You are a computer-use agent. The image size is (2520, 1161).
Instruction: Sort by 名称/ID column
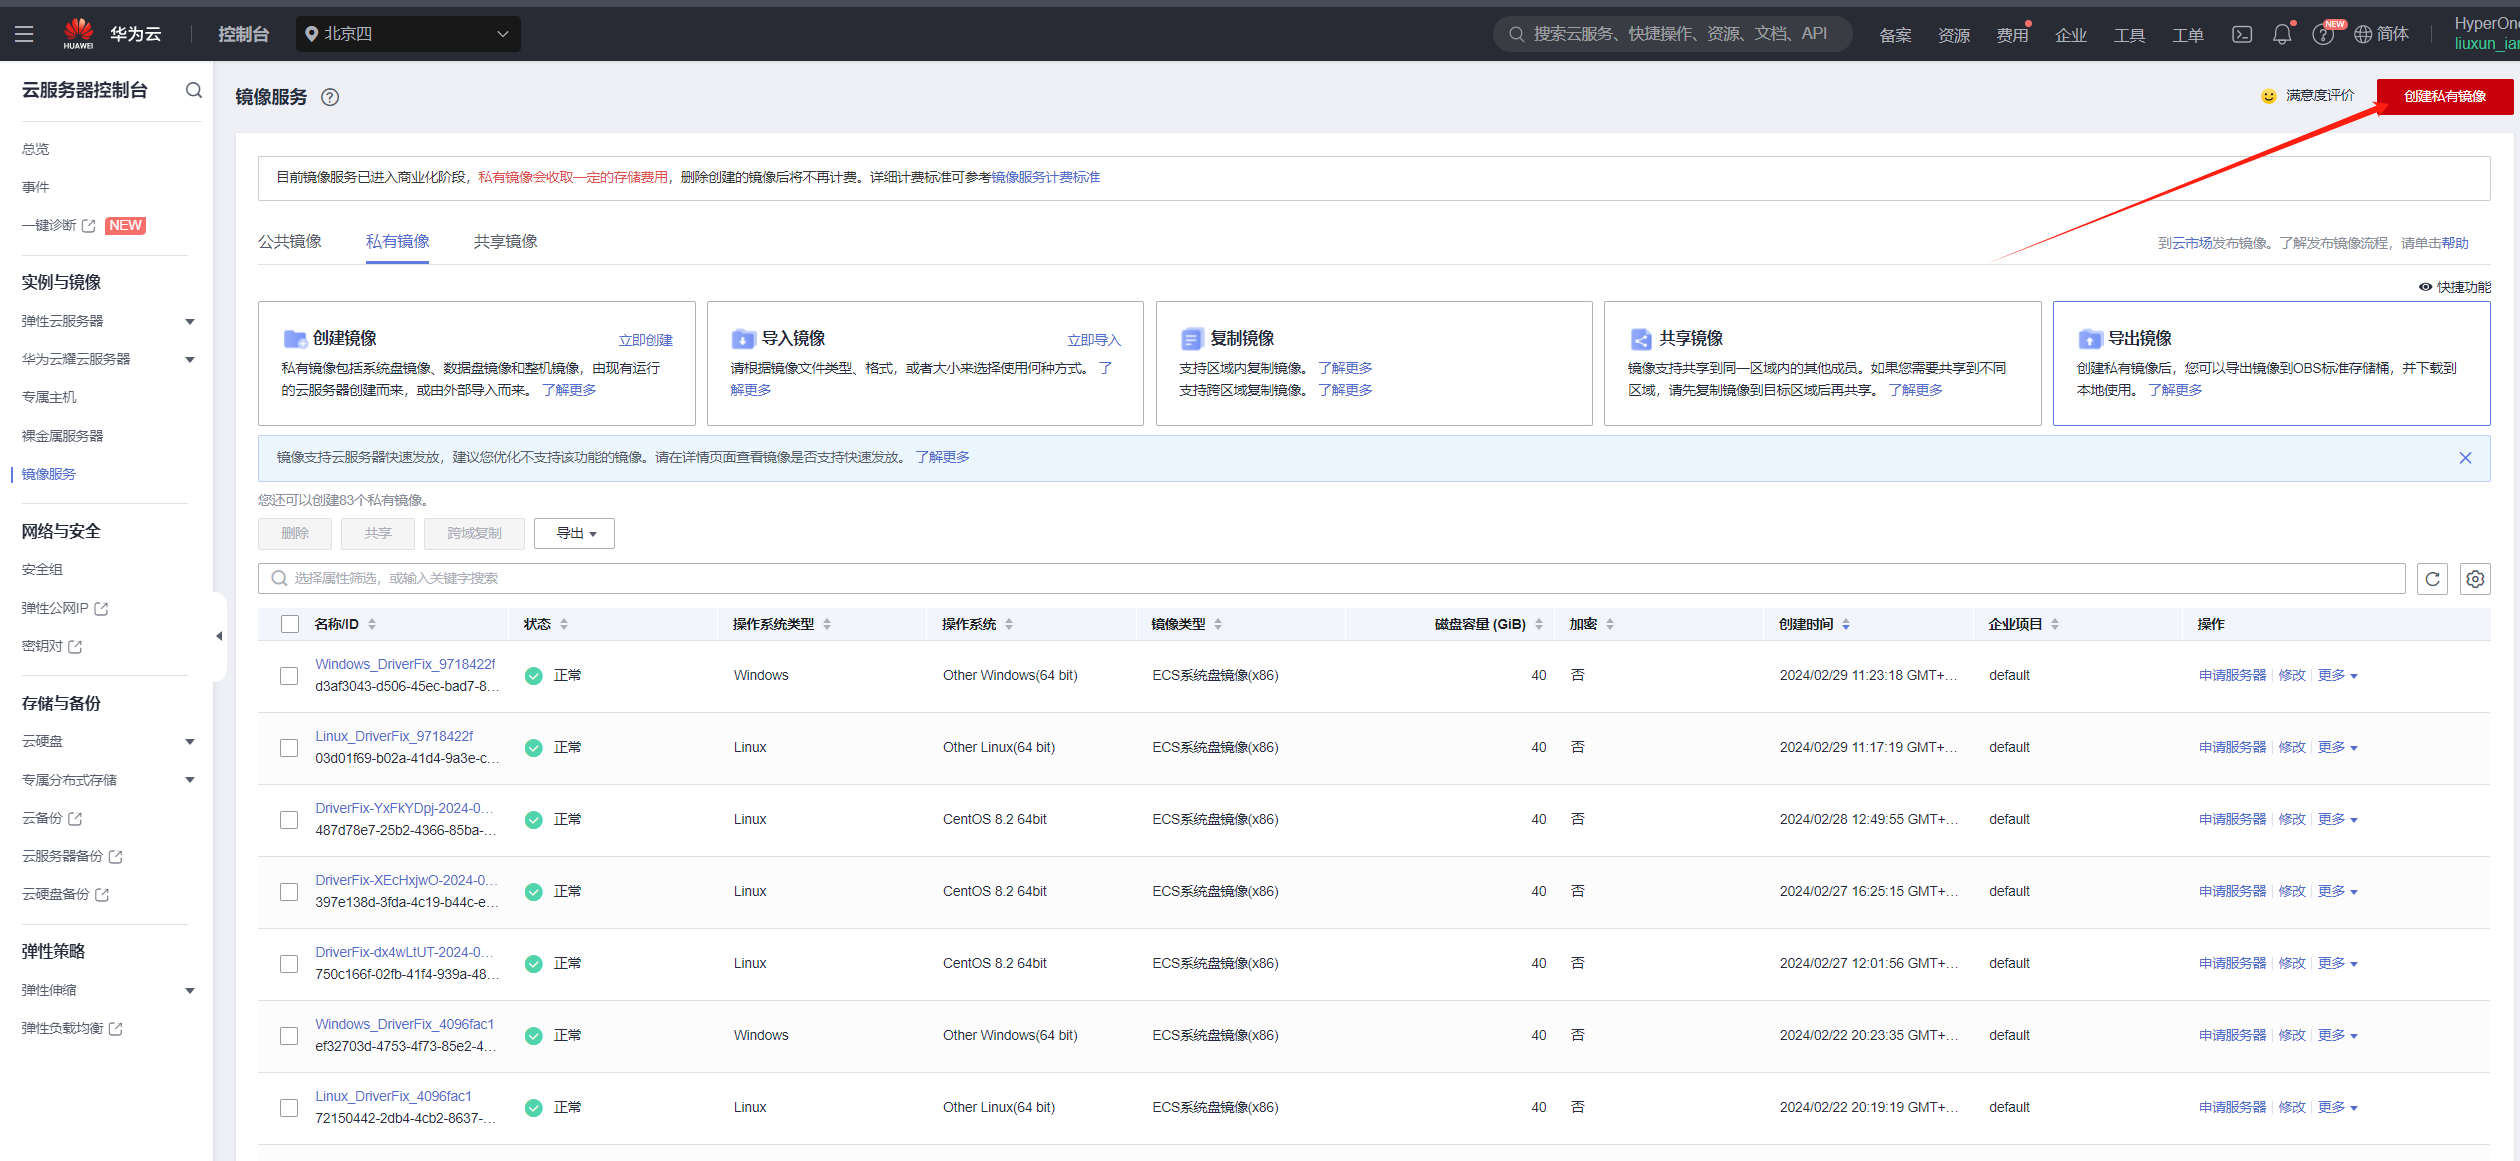(372, 624)
